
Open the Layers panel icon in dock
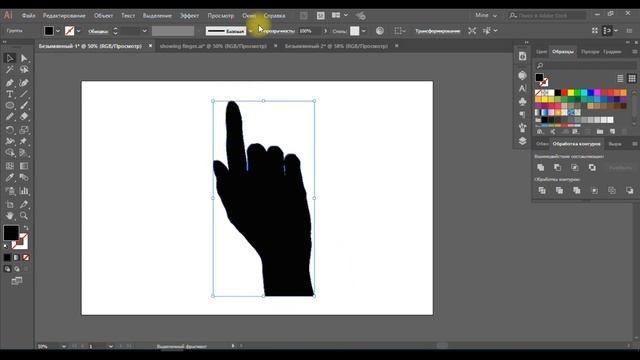click(522, 141)
